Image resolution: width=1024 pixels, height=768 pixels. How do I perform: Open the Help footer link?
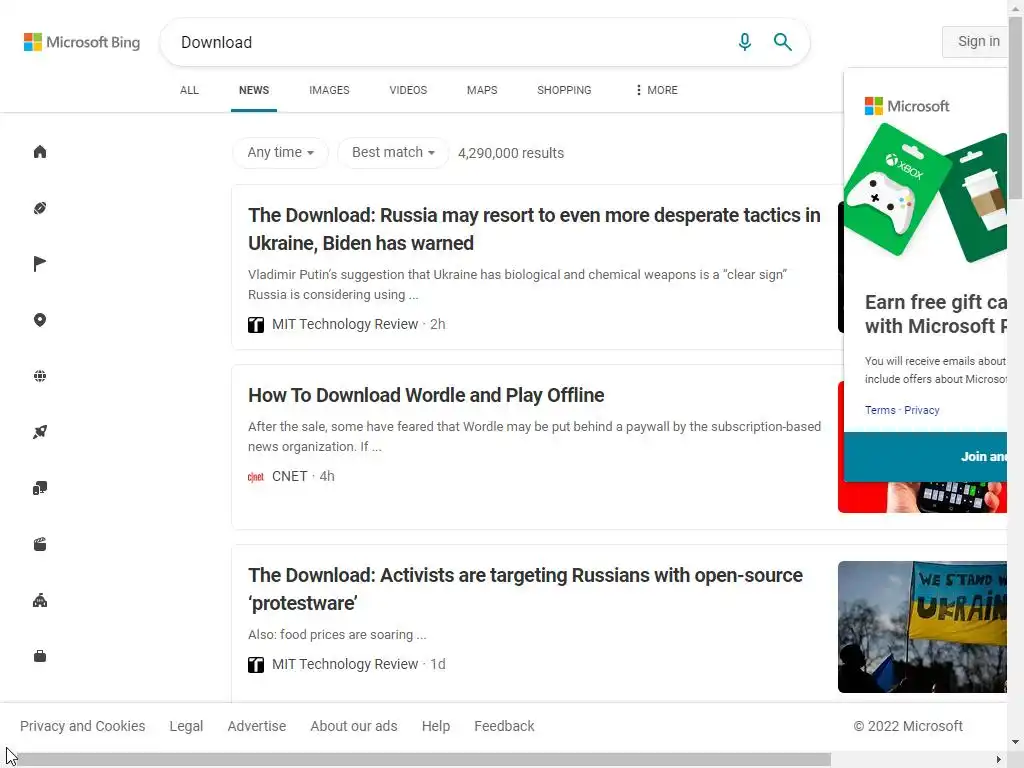point(436,726)
